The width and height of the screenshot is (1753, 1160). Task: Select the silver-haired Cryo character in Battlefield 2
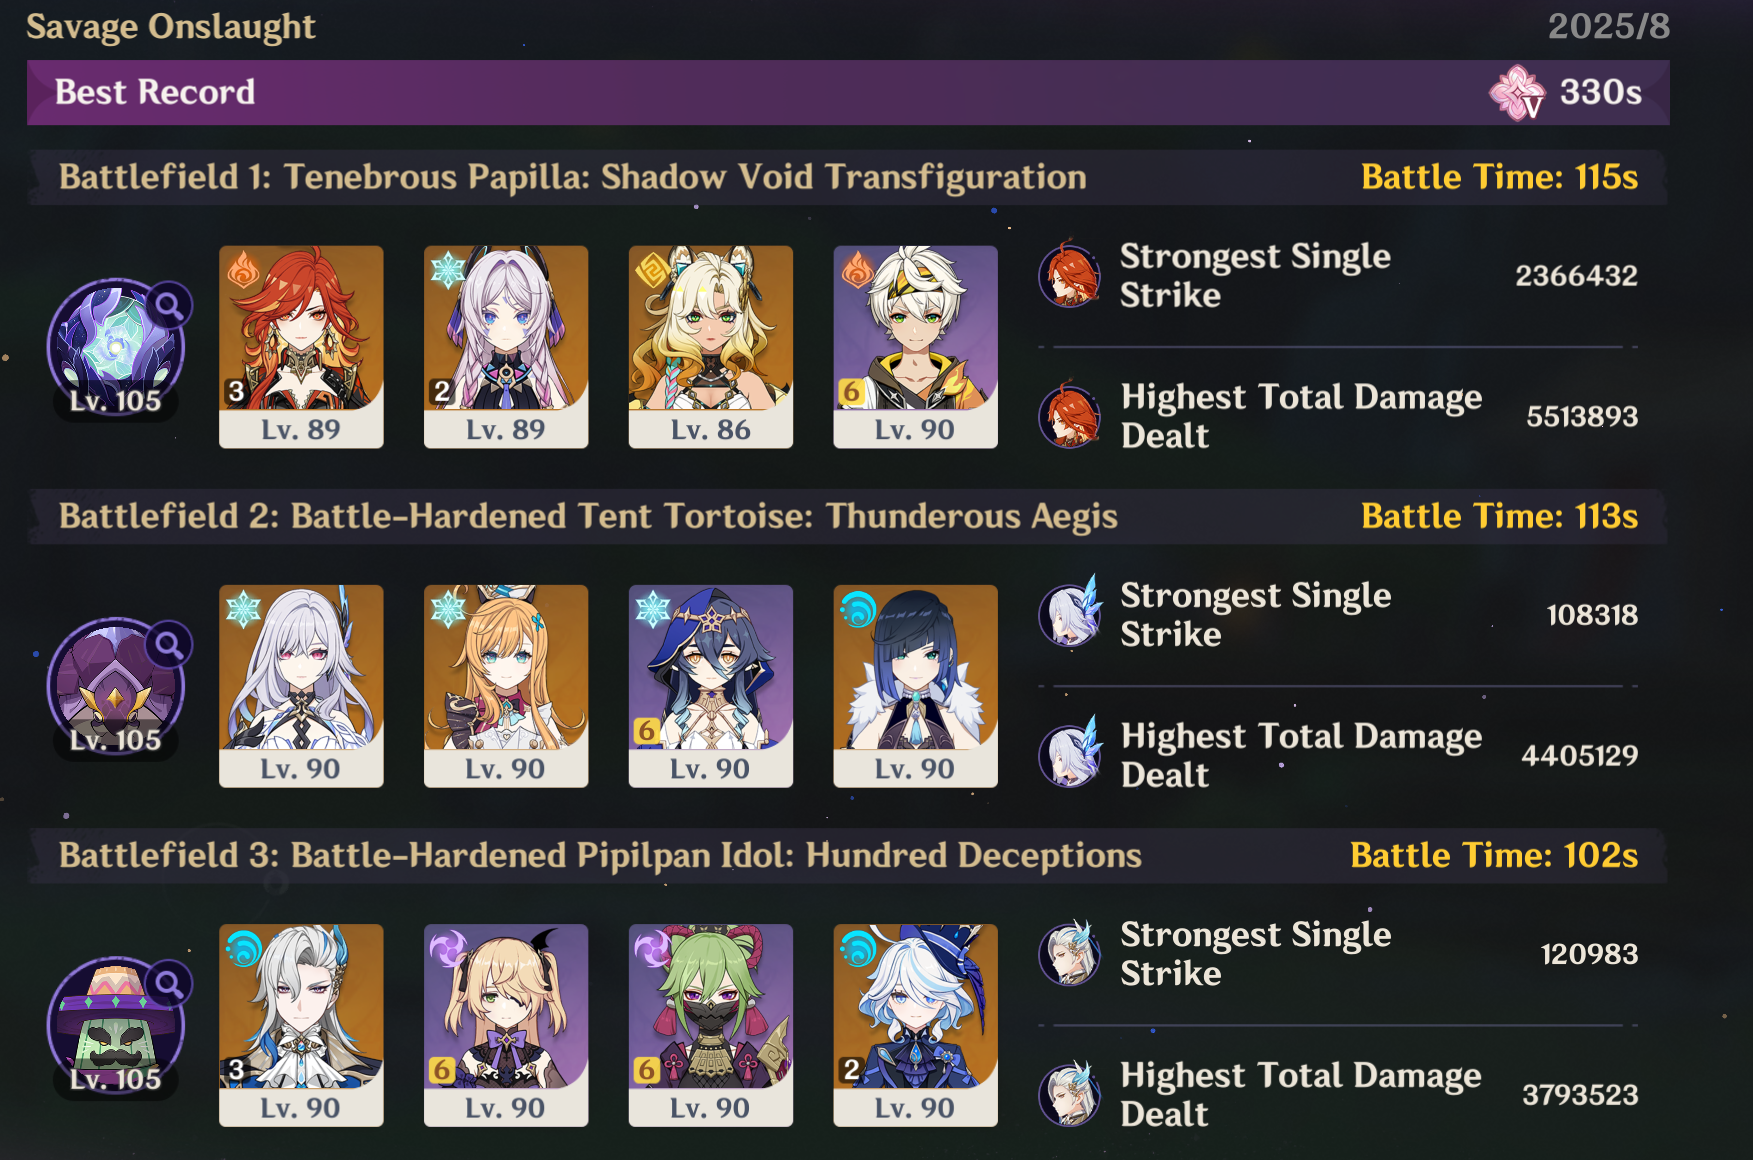tap(301, 686)
